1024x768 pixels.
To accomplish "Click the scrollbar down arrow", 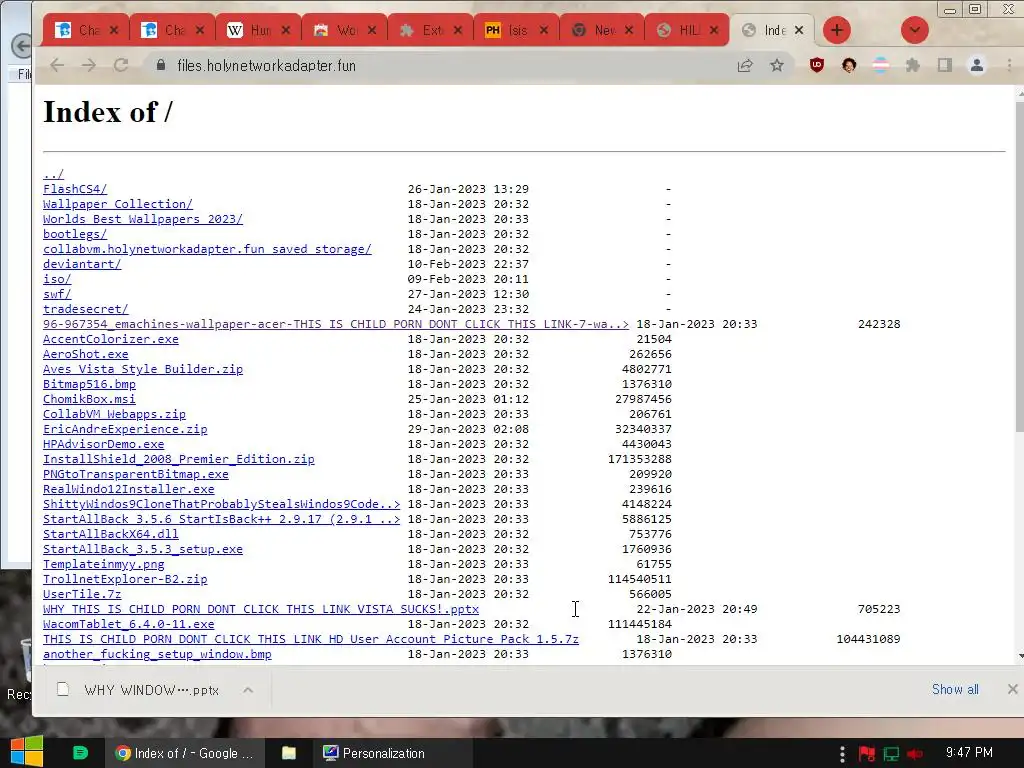I will click(1020, 656).
